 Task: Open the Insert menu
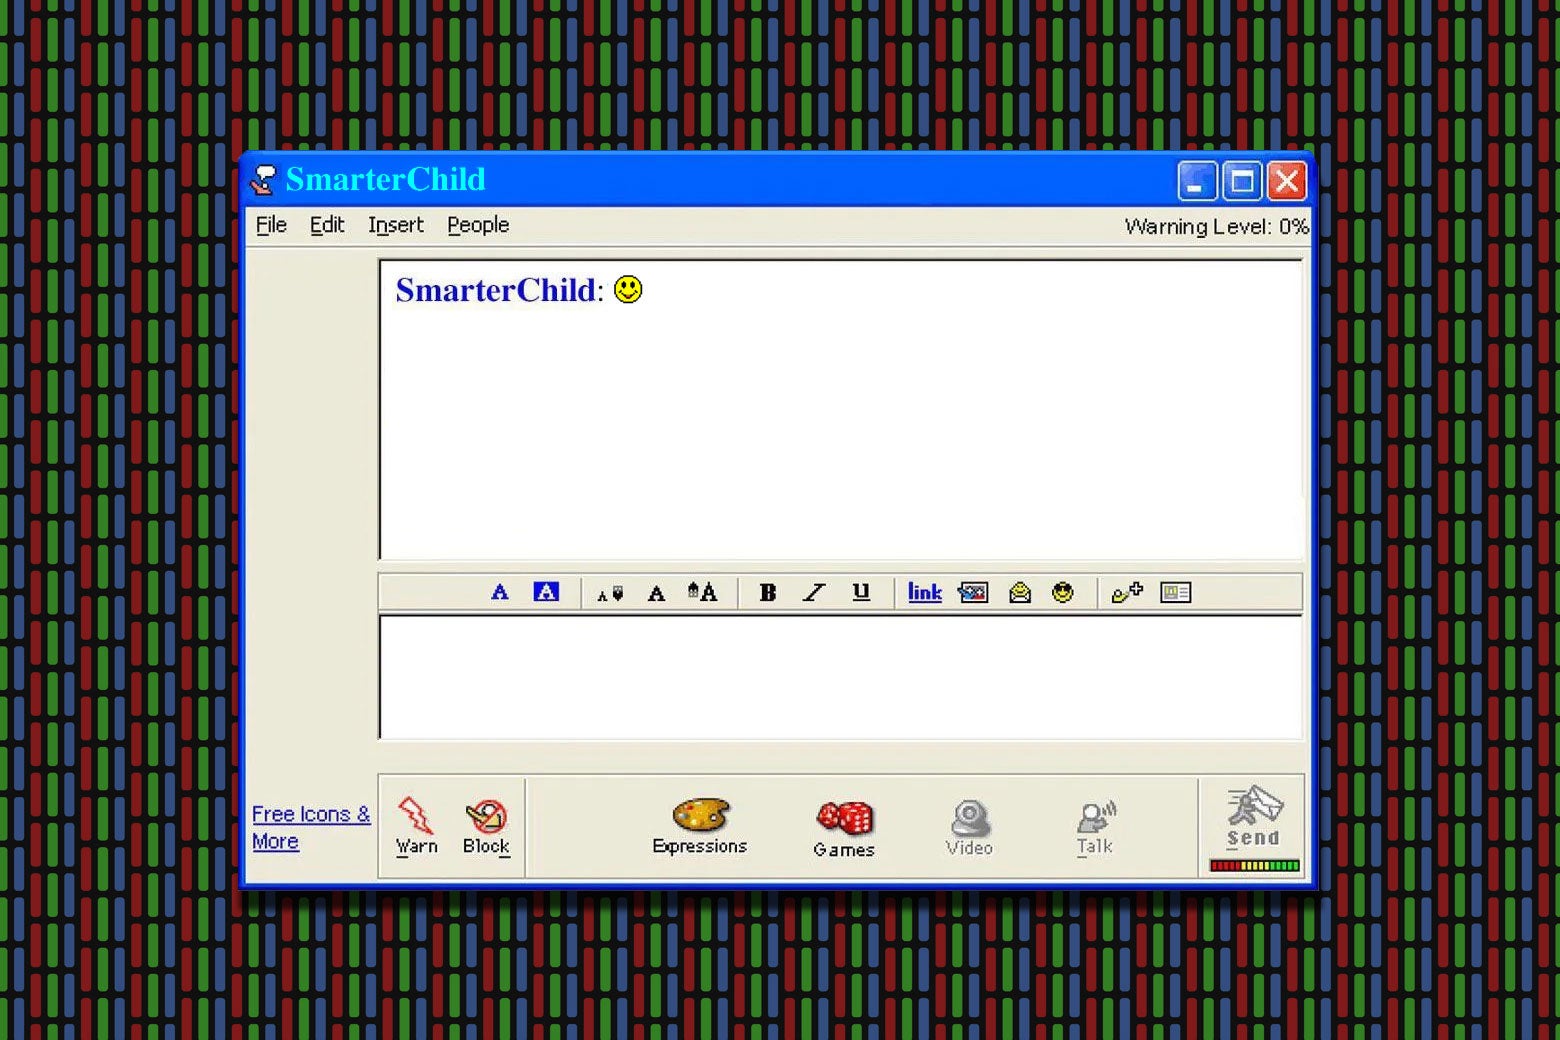396,225
